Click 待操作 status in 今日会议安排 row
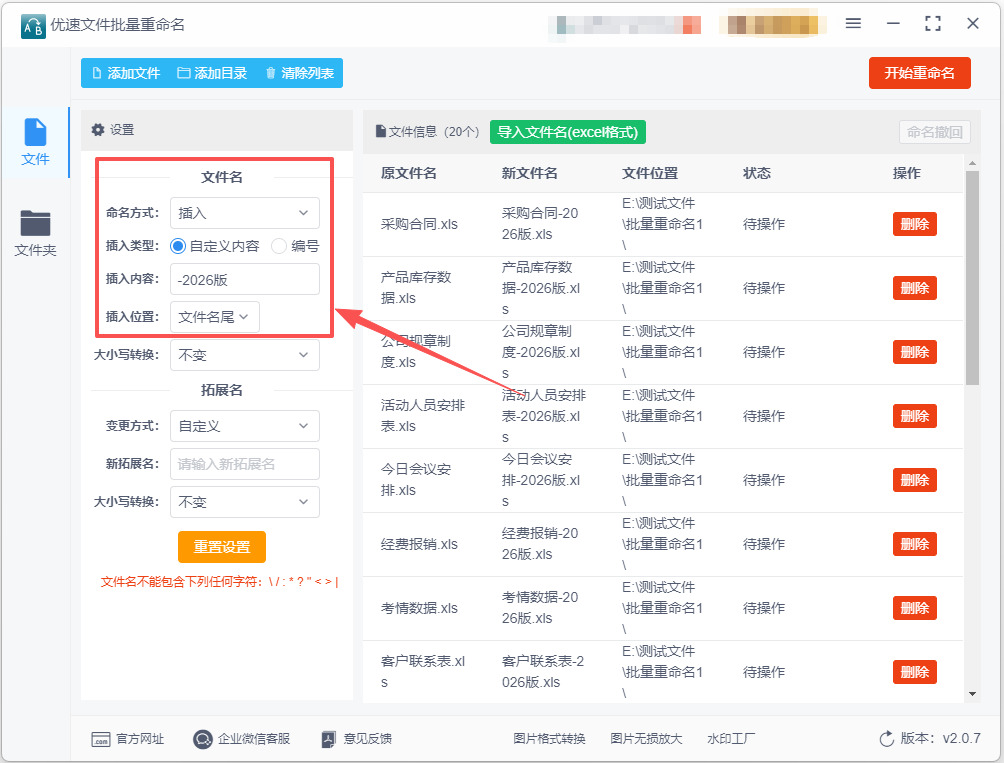 [764, 480]
